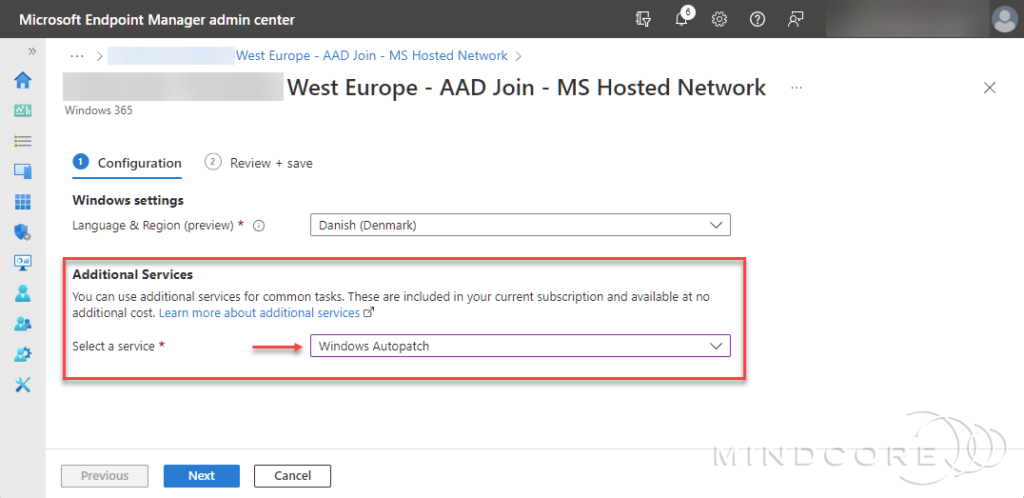Screen dimensions: 1024x498
Task: Open the Select a service dropdown
Action: click(x=520, y=346)
